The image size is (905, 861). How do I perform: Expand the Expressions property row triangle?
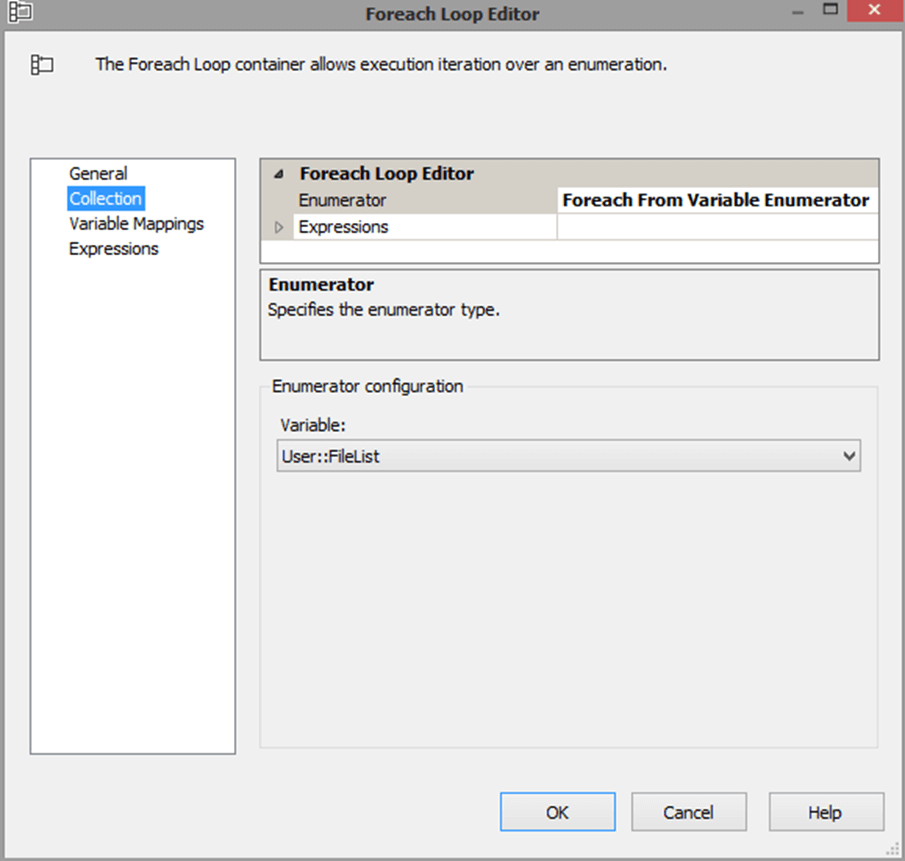(x=279, y=228)
